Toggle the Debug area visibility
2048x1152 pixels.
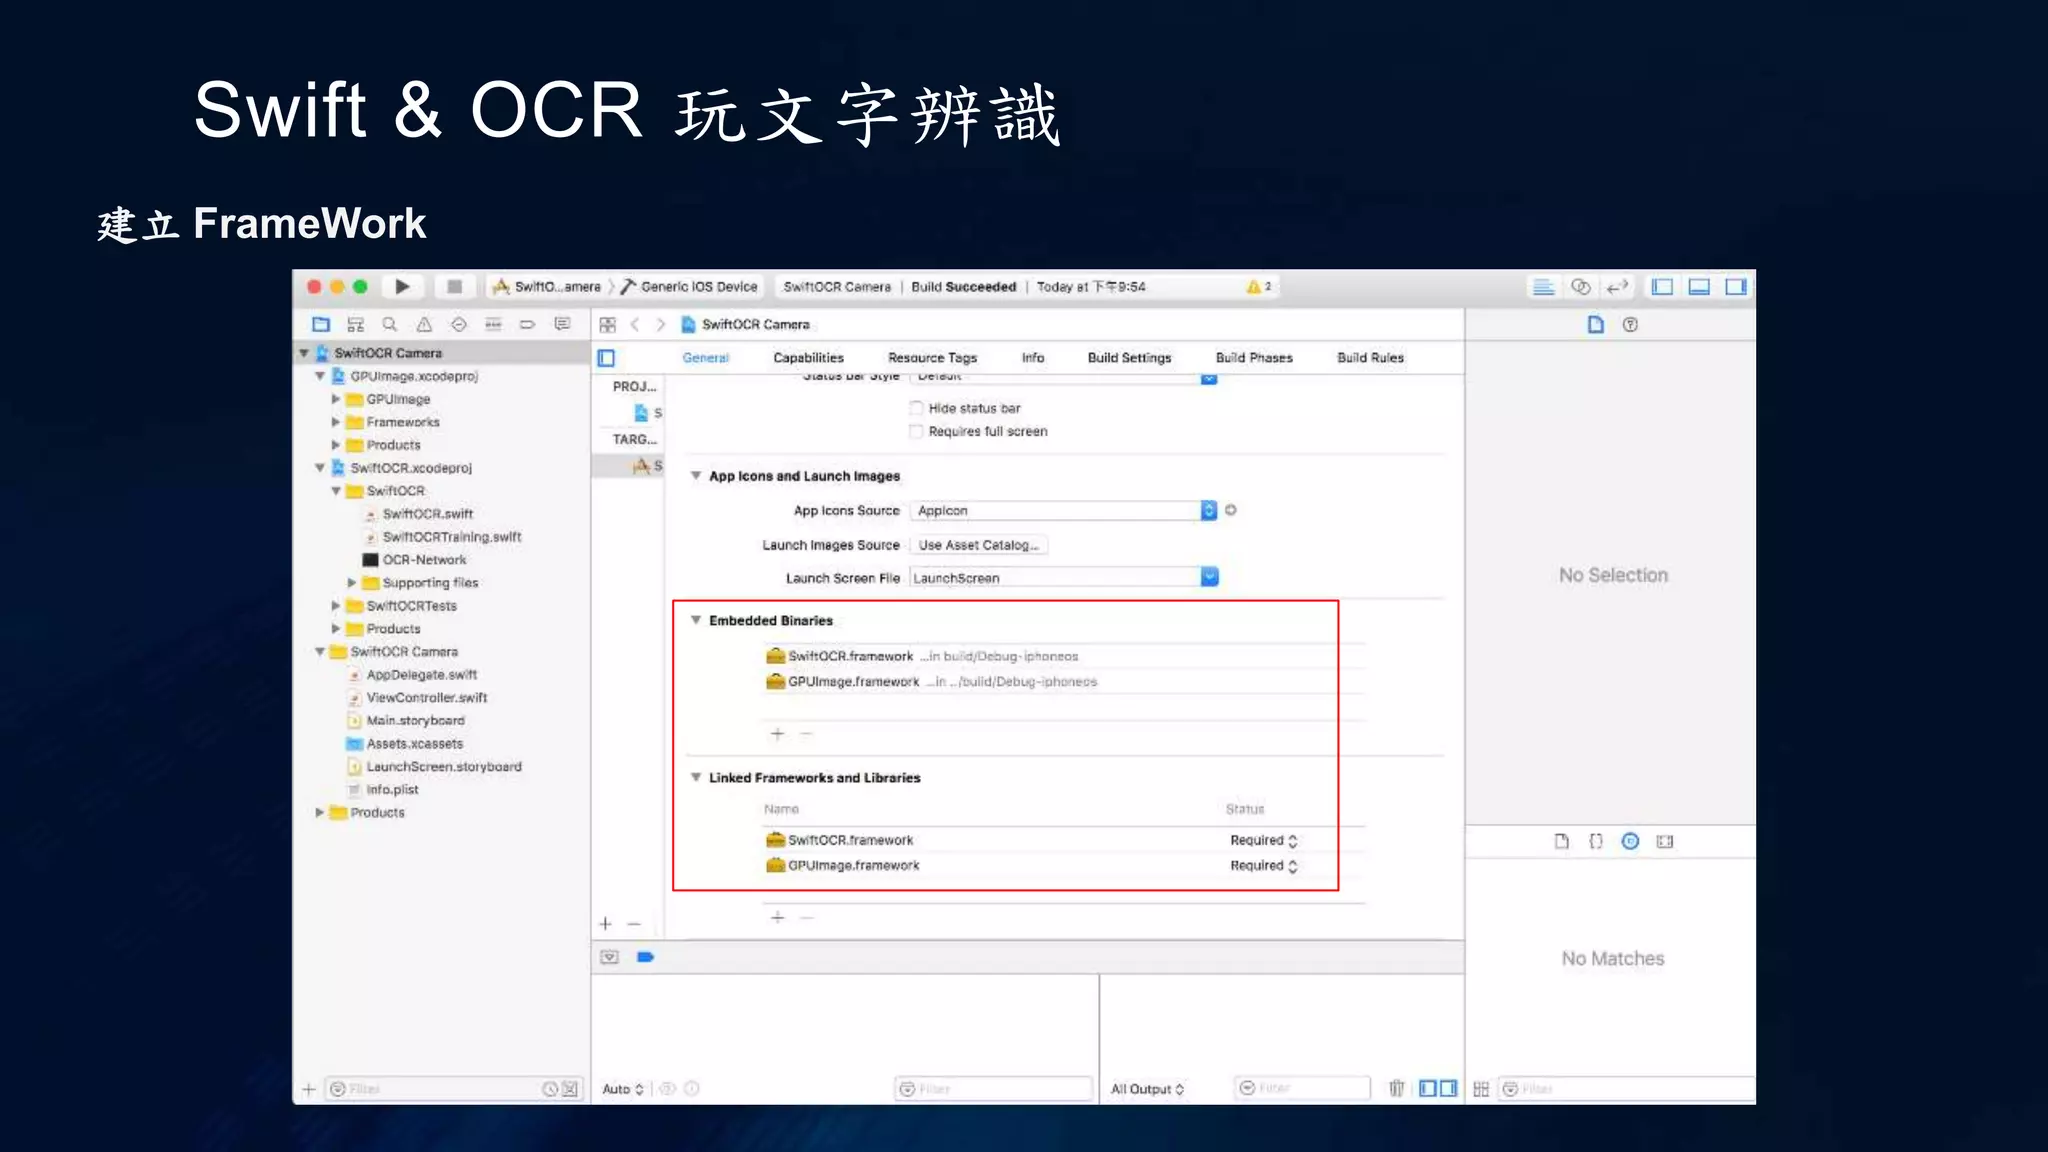click(x=1699, y=287)
